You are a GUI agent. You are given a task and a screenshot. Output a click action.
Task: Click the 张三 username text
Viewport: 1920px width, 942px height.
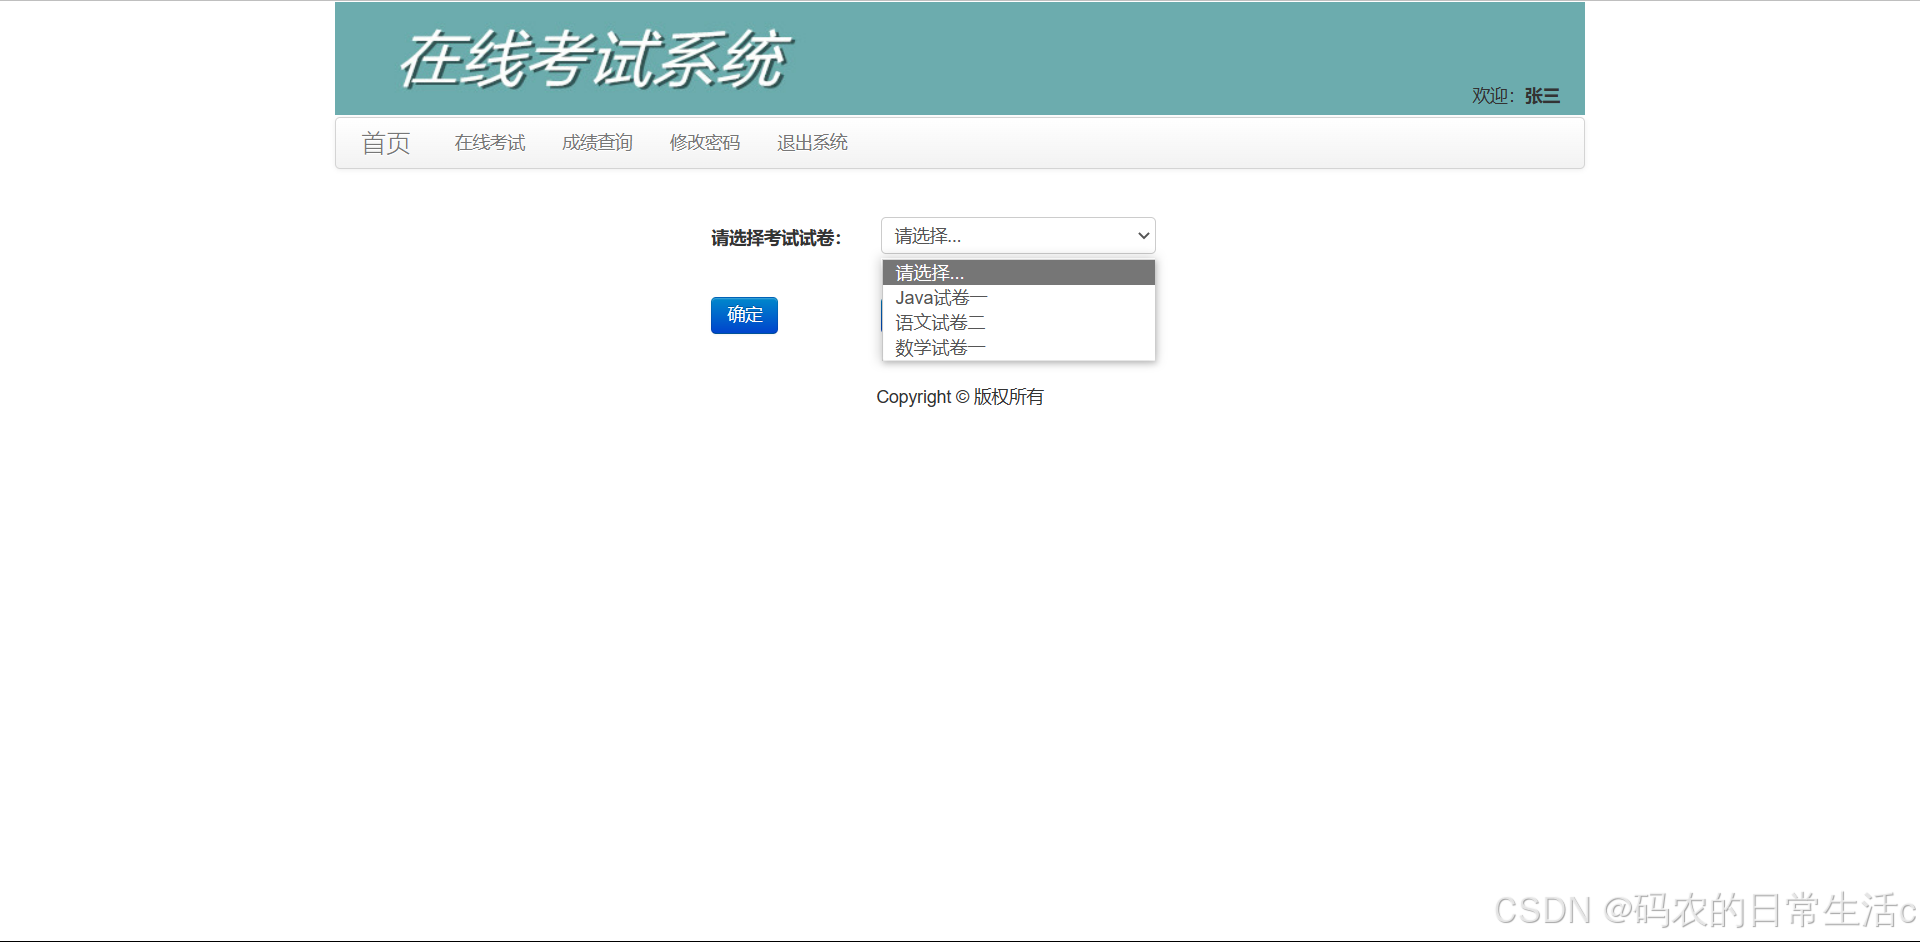click(1540, 96)
